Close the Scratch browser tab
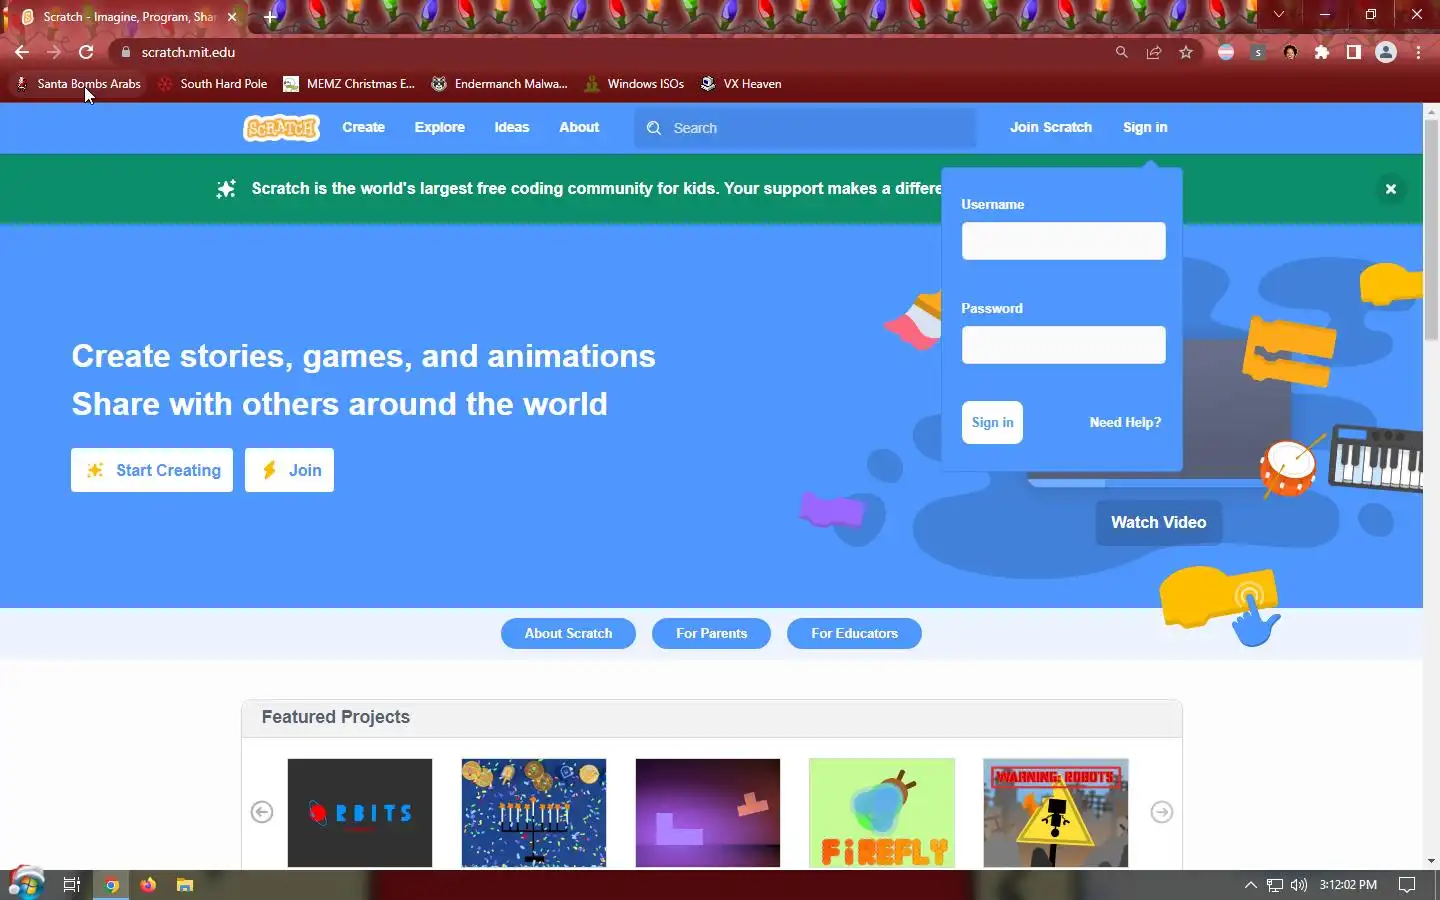The width and height of the screenshot is (1440, 900). click(x=232, y=17)
